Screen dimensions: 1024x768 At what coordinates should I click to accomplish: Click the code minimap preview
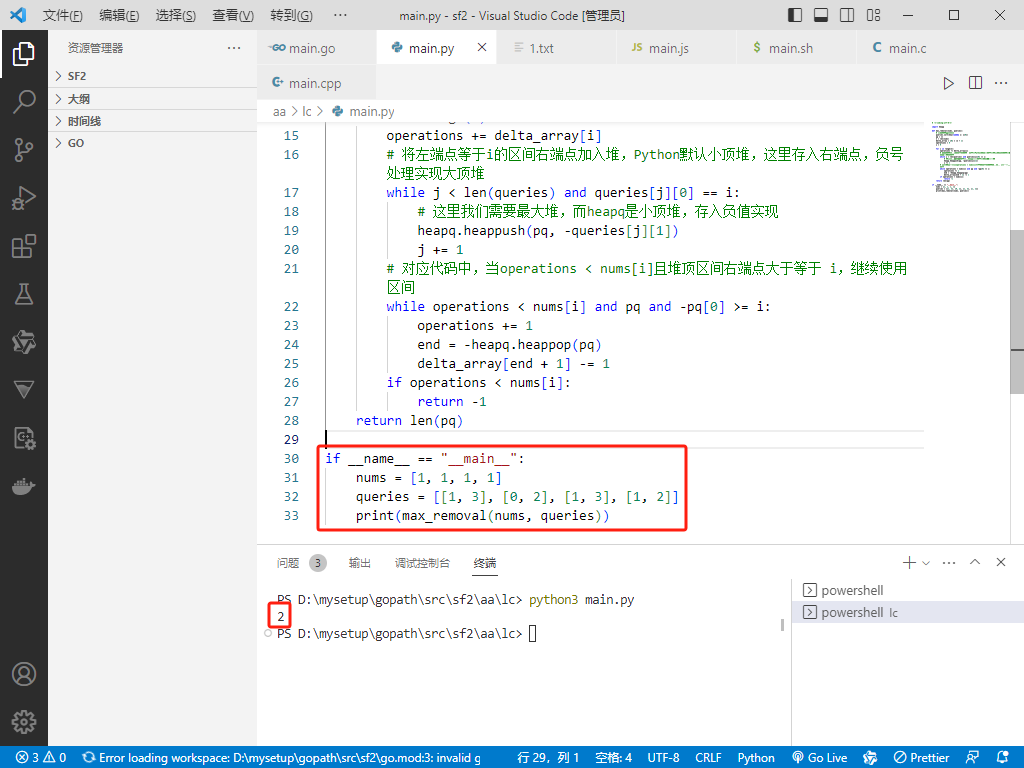coord(968,157)
